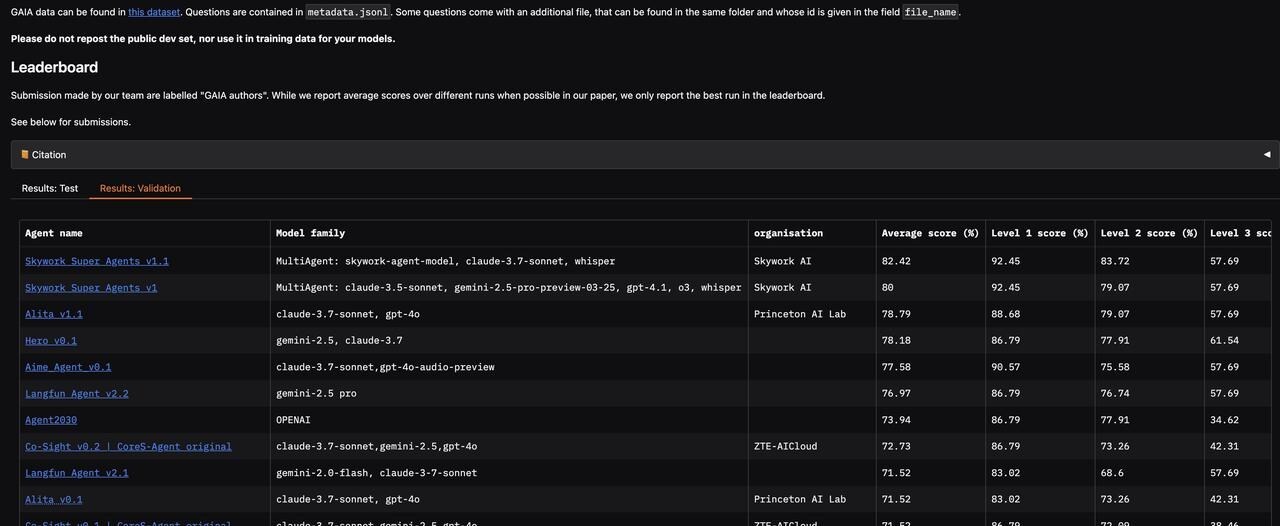
Task: Open the 'this dataset' link
Action: click(154, 12)
